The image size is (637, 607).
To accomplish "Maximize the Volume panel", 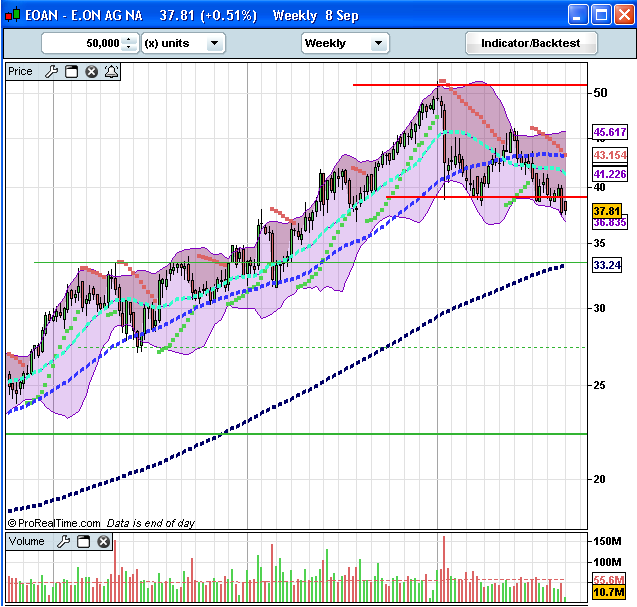I will click(x=83, y=541).
